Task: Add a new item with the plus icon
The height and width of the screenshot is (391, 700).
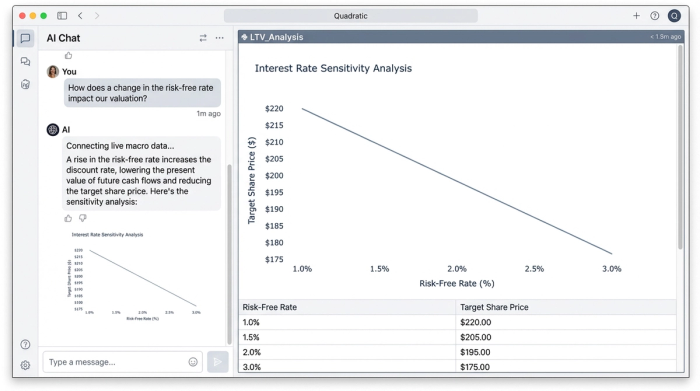Action: pyautogui.click(x=636, y=16)
